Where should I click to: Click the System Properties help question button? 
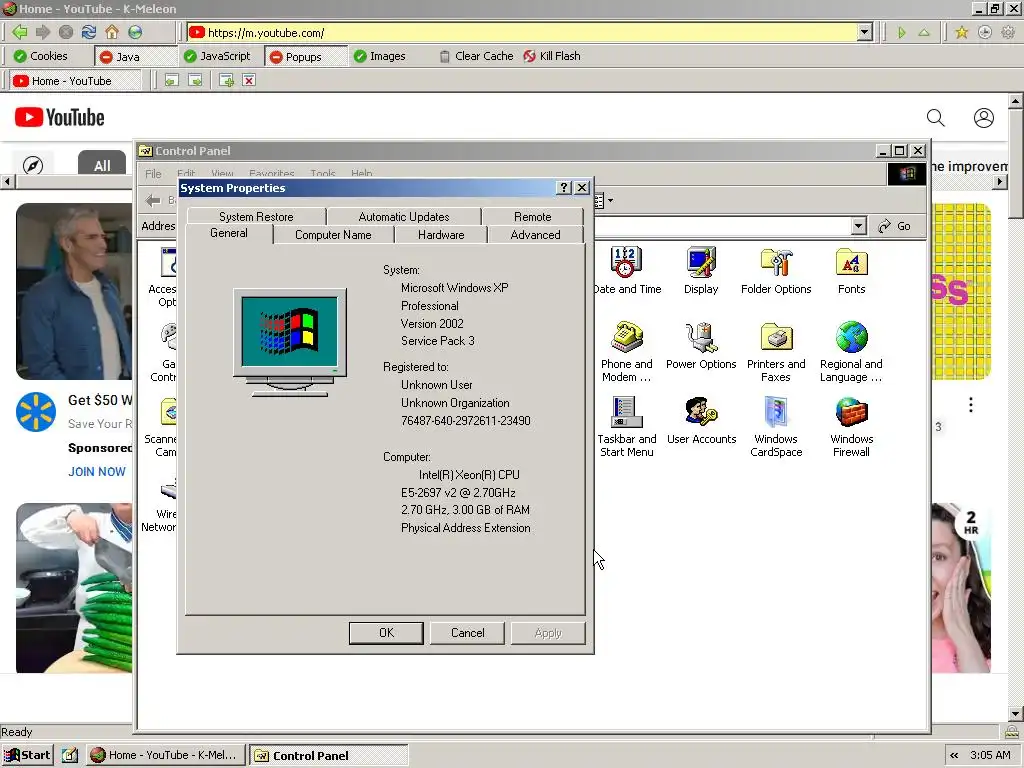click(564, 188)
